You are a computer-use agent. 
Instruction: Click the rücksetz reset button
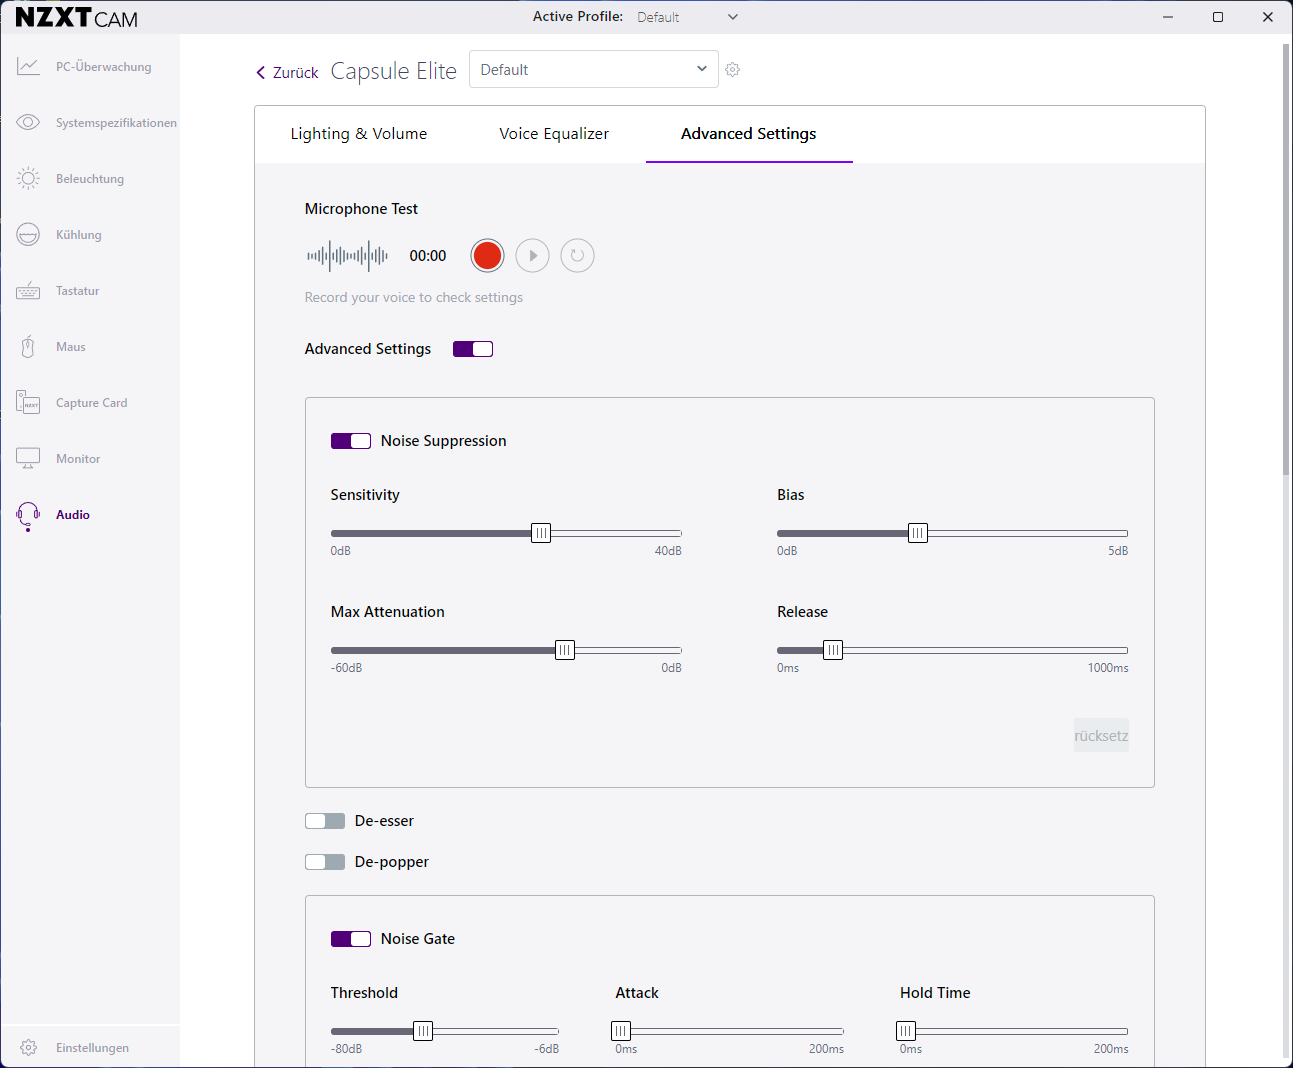1101,736
